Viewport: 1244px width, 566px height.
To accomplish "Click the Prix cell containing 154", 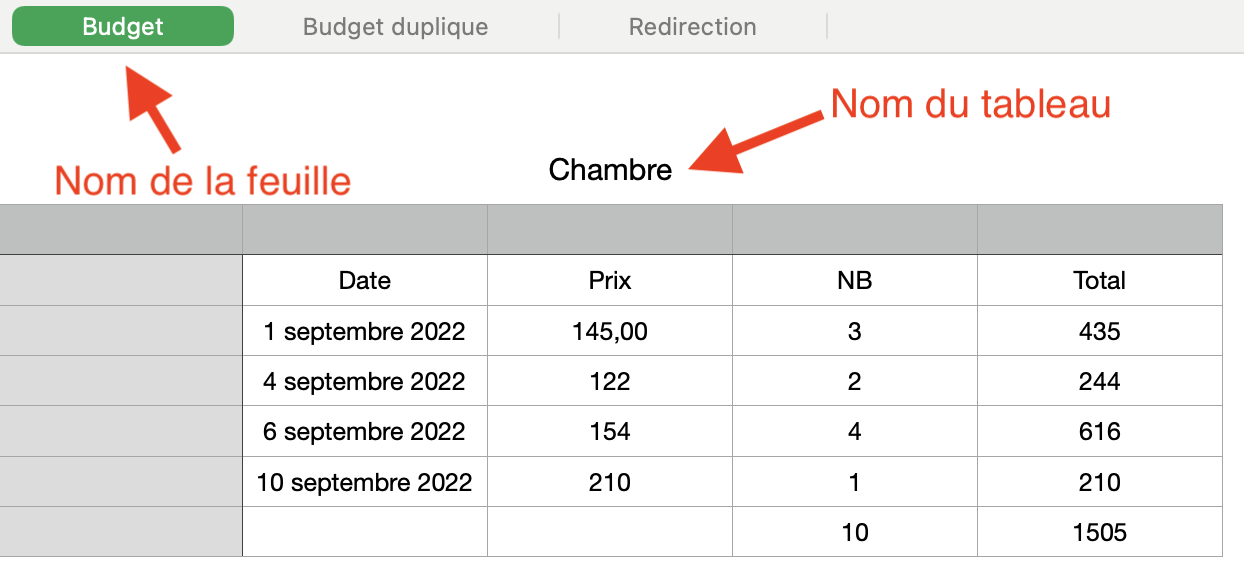I will point(610,432).
